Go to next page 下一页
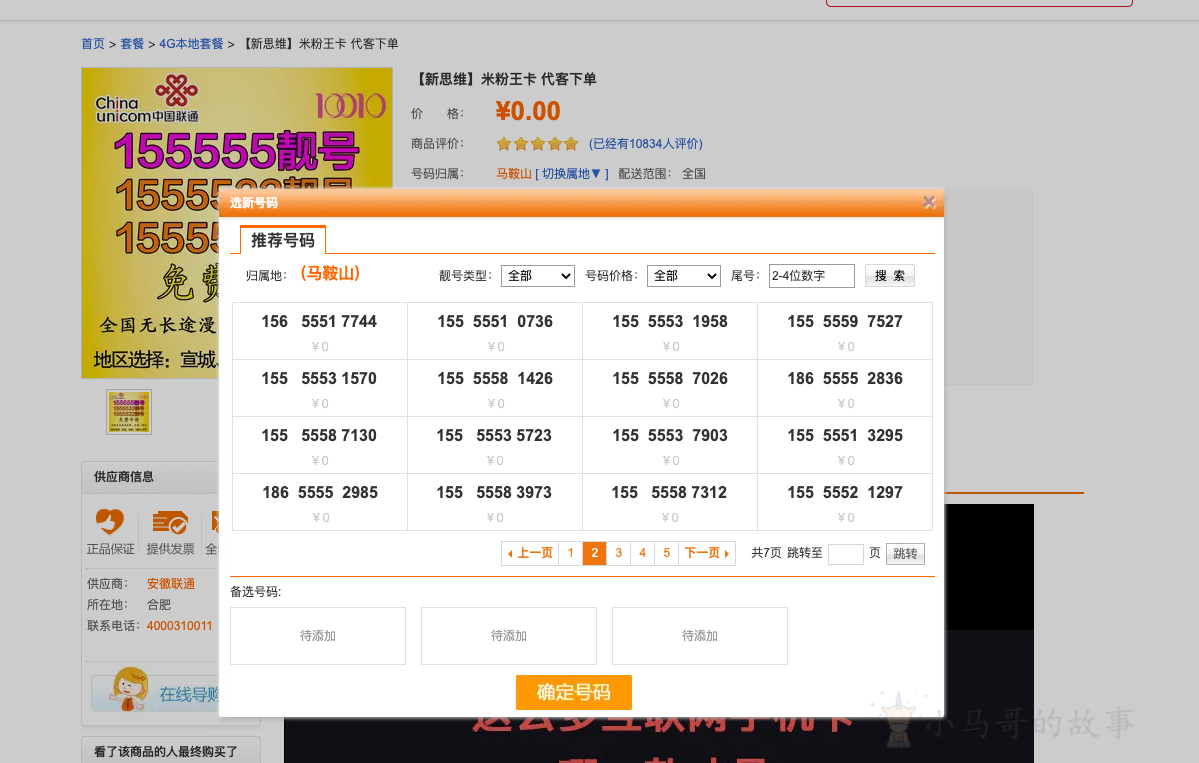The image size is (1199, 763). [707, 553]
